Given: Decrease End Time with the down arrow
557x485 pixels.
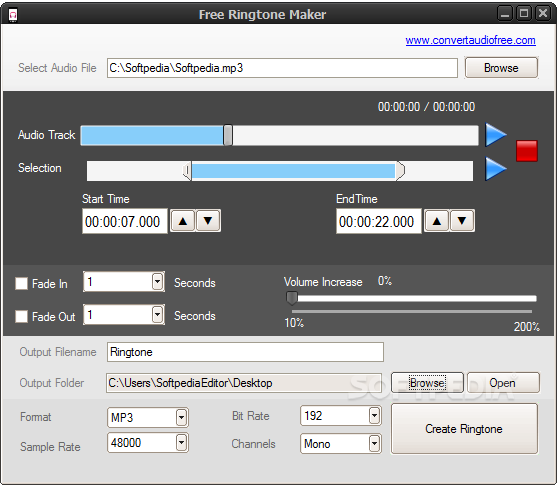Looking at the screenshot, I should pyautogui.click(x=462, y=221).
